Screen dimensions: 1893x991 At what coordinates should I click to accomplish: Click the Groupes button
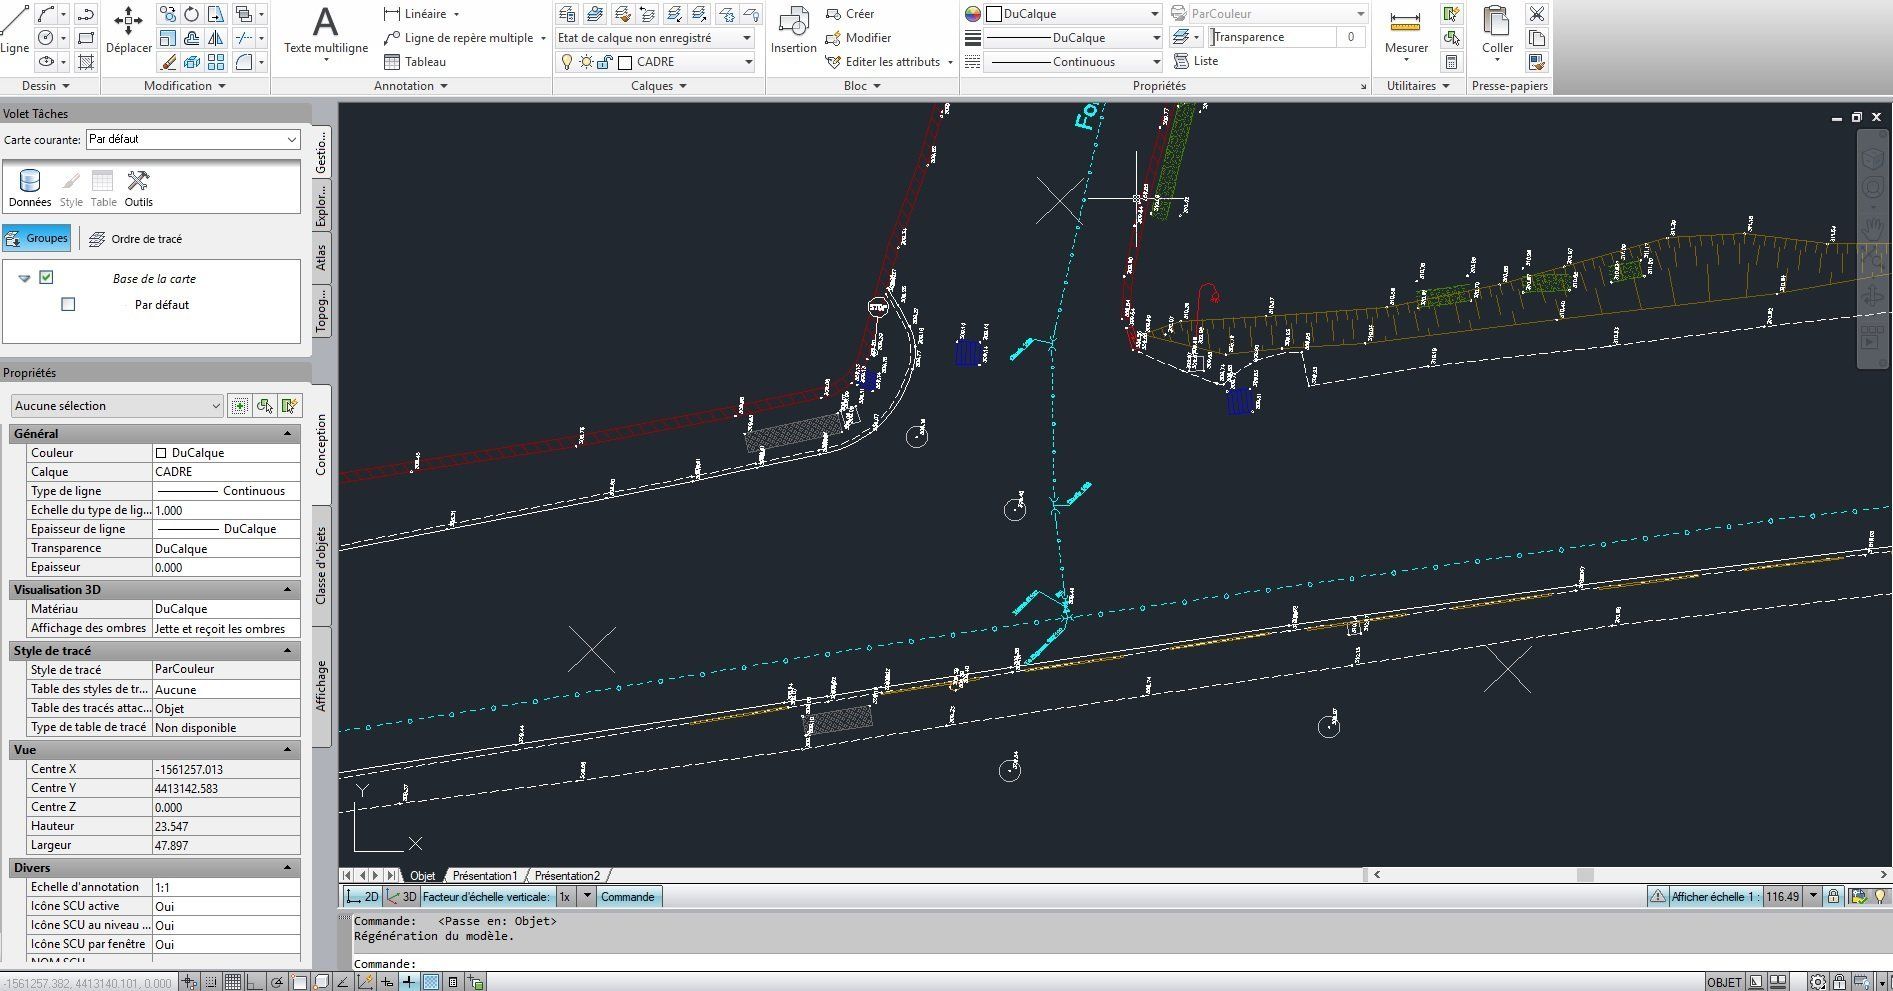(x=37, y=238)
